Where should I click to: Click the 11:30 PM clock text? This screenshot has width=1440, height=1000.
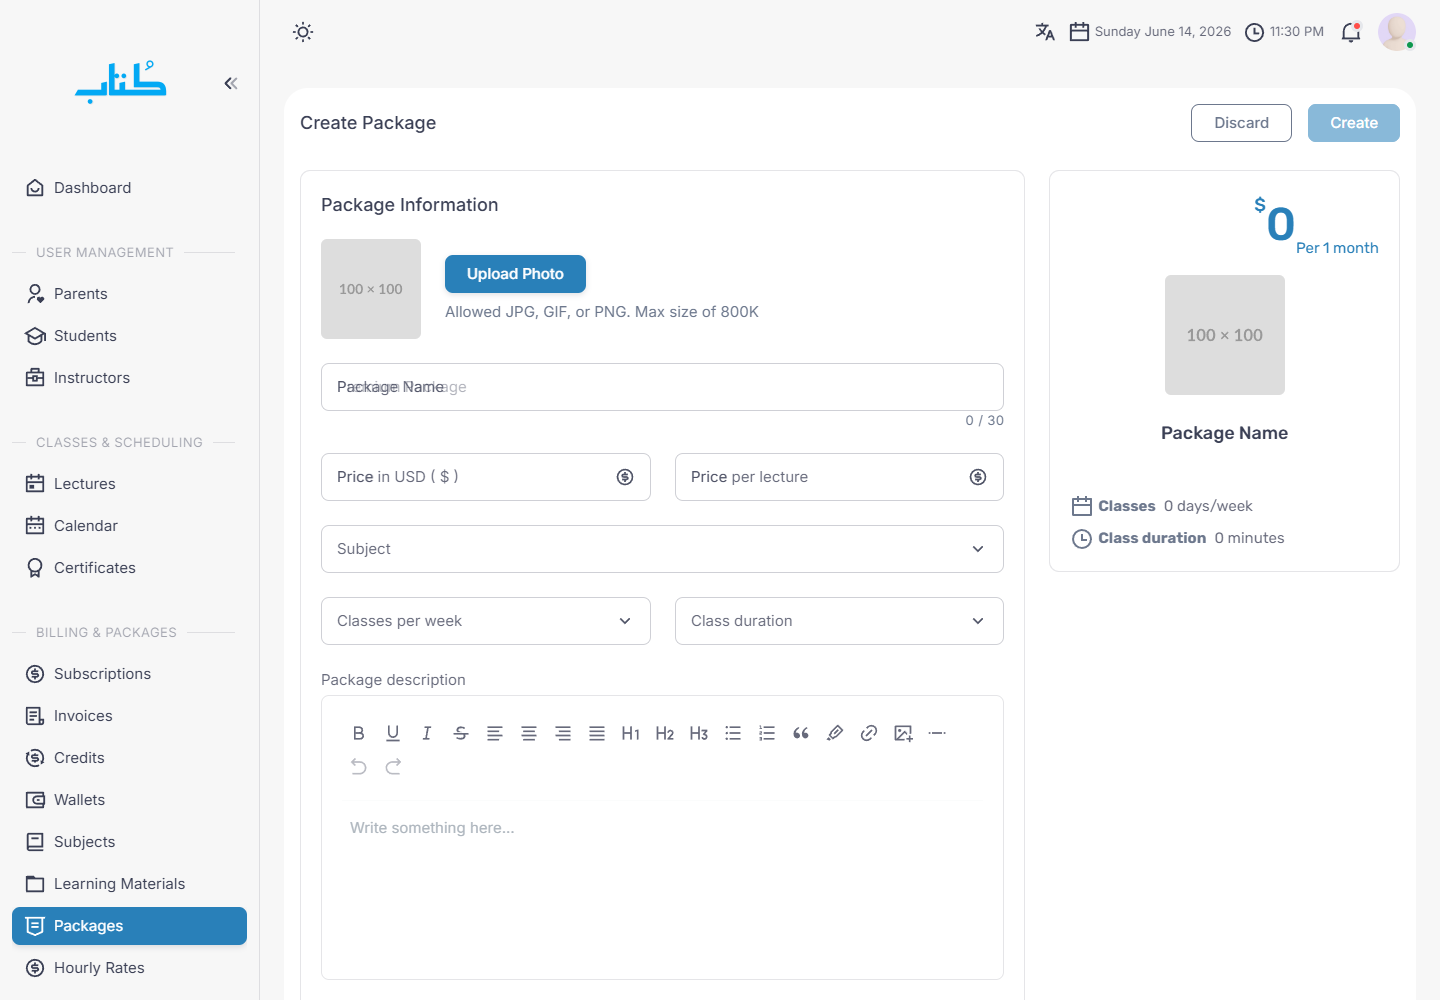tap(1297, 32)
